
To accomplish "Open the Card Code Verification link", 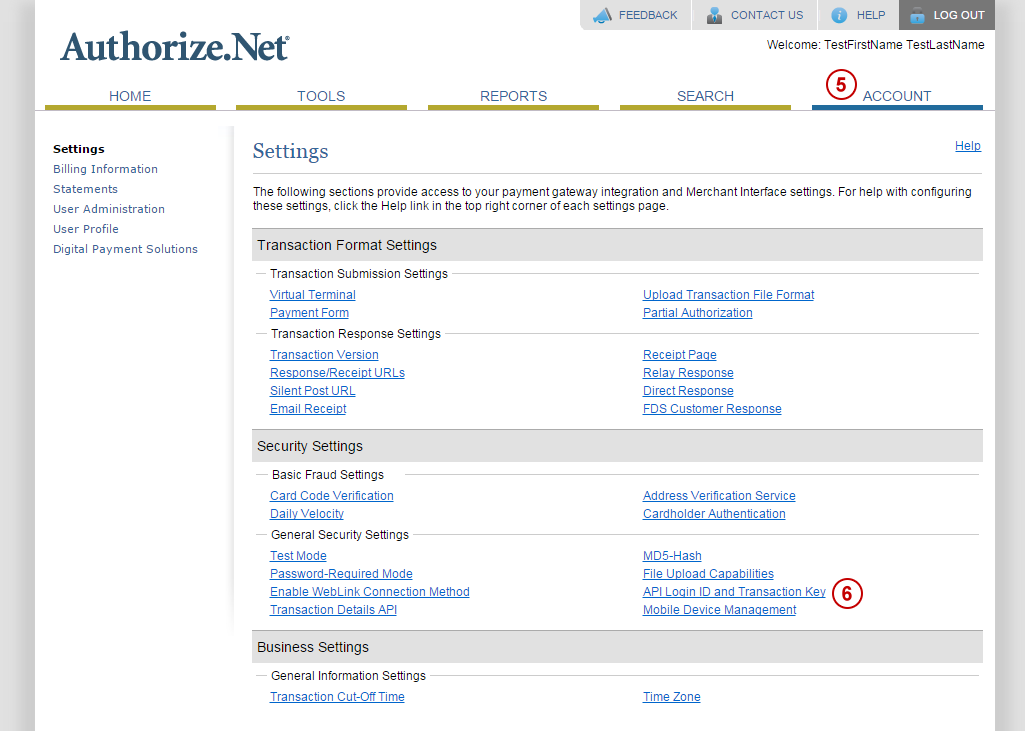I will [331, 496].
